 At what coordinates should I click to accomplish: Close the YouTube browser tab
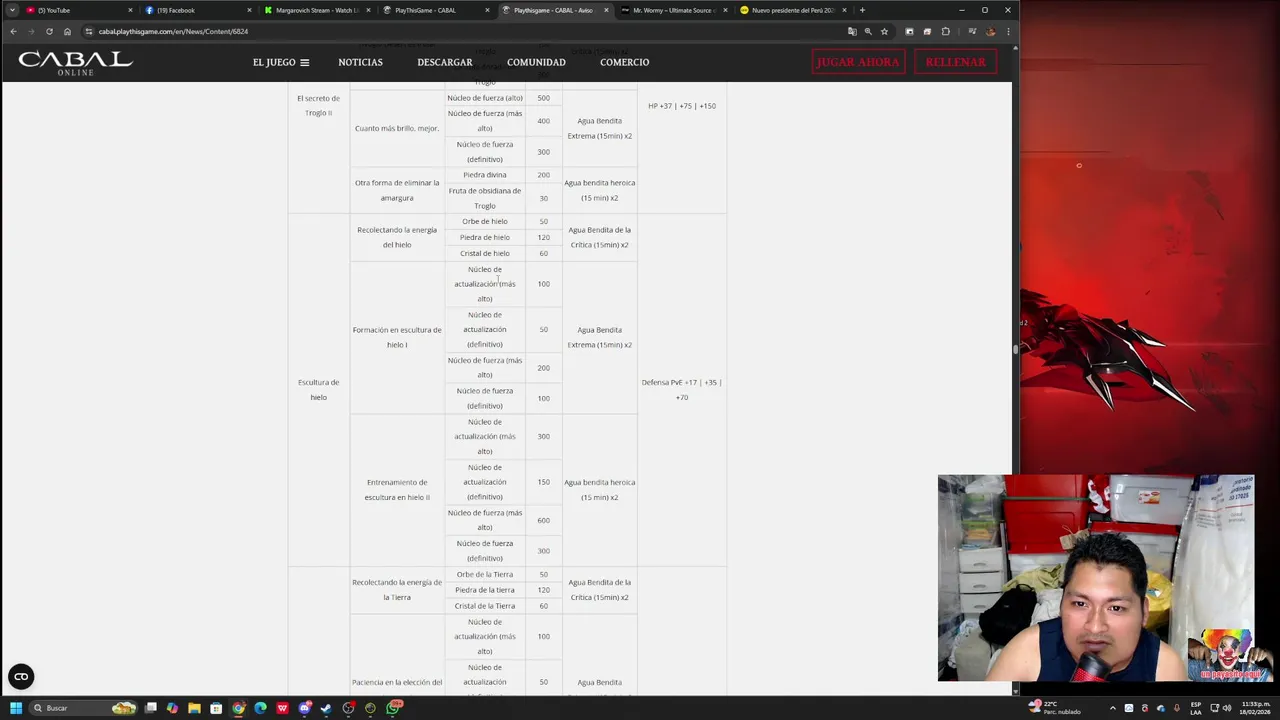click(130, 10)
